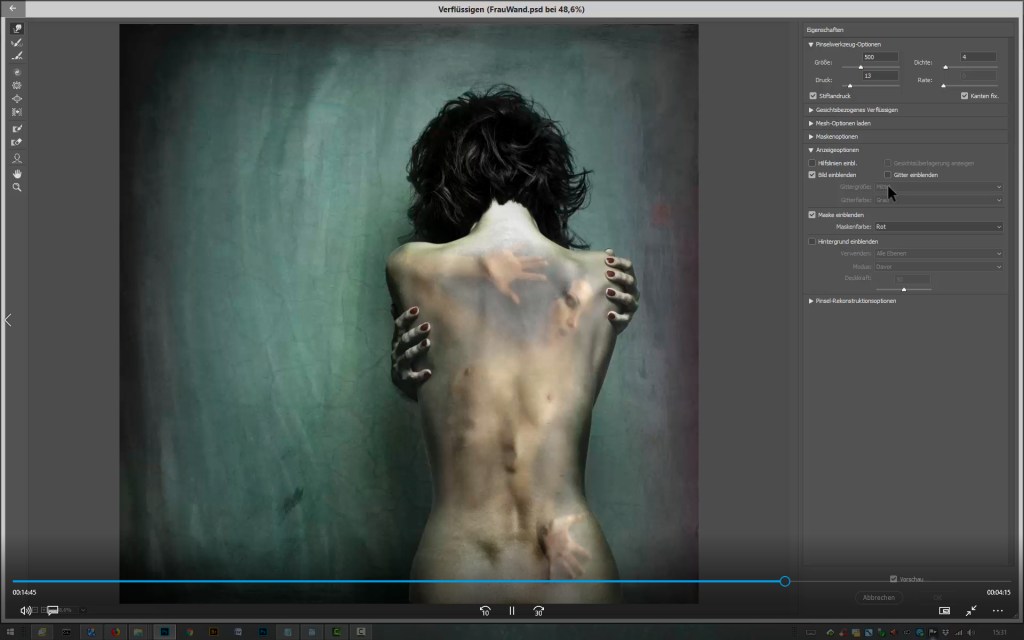1024x640 pixels.
Task: Select the Reconstruct tool in toolbar
Action: point(17,43)
